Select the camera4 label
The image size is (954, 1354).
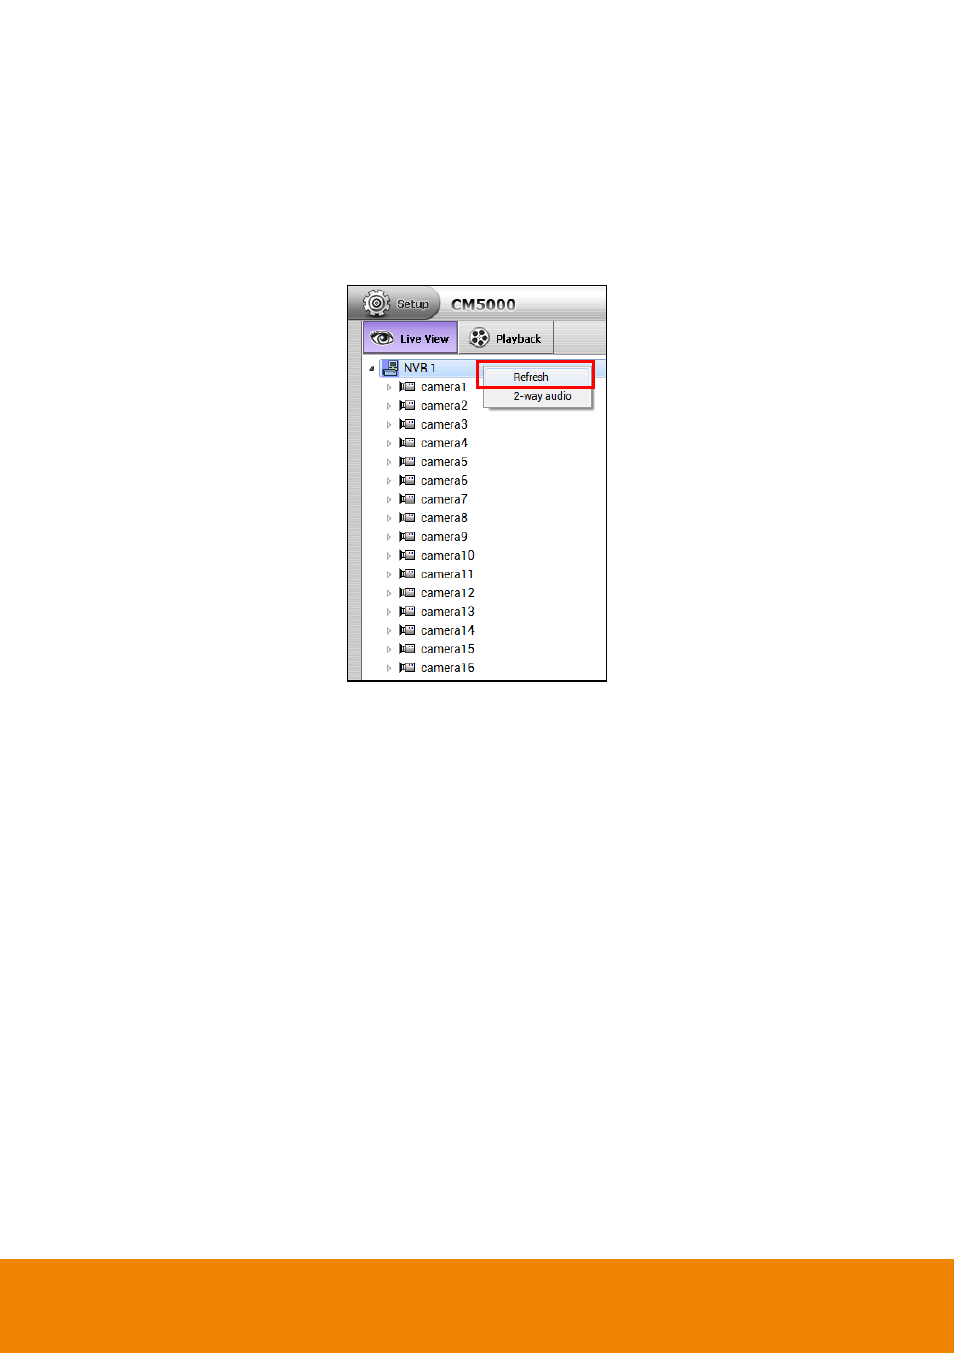tap(444, 443)
